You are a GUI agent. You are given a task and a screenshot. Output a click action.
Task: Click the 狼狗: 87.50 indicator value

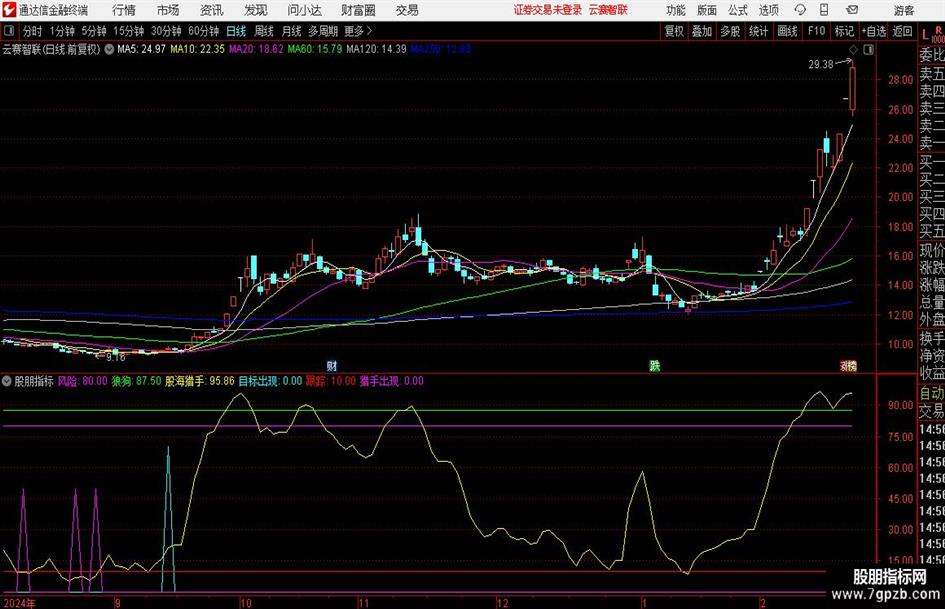[136, 381]
